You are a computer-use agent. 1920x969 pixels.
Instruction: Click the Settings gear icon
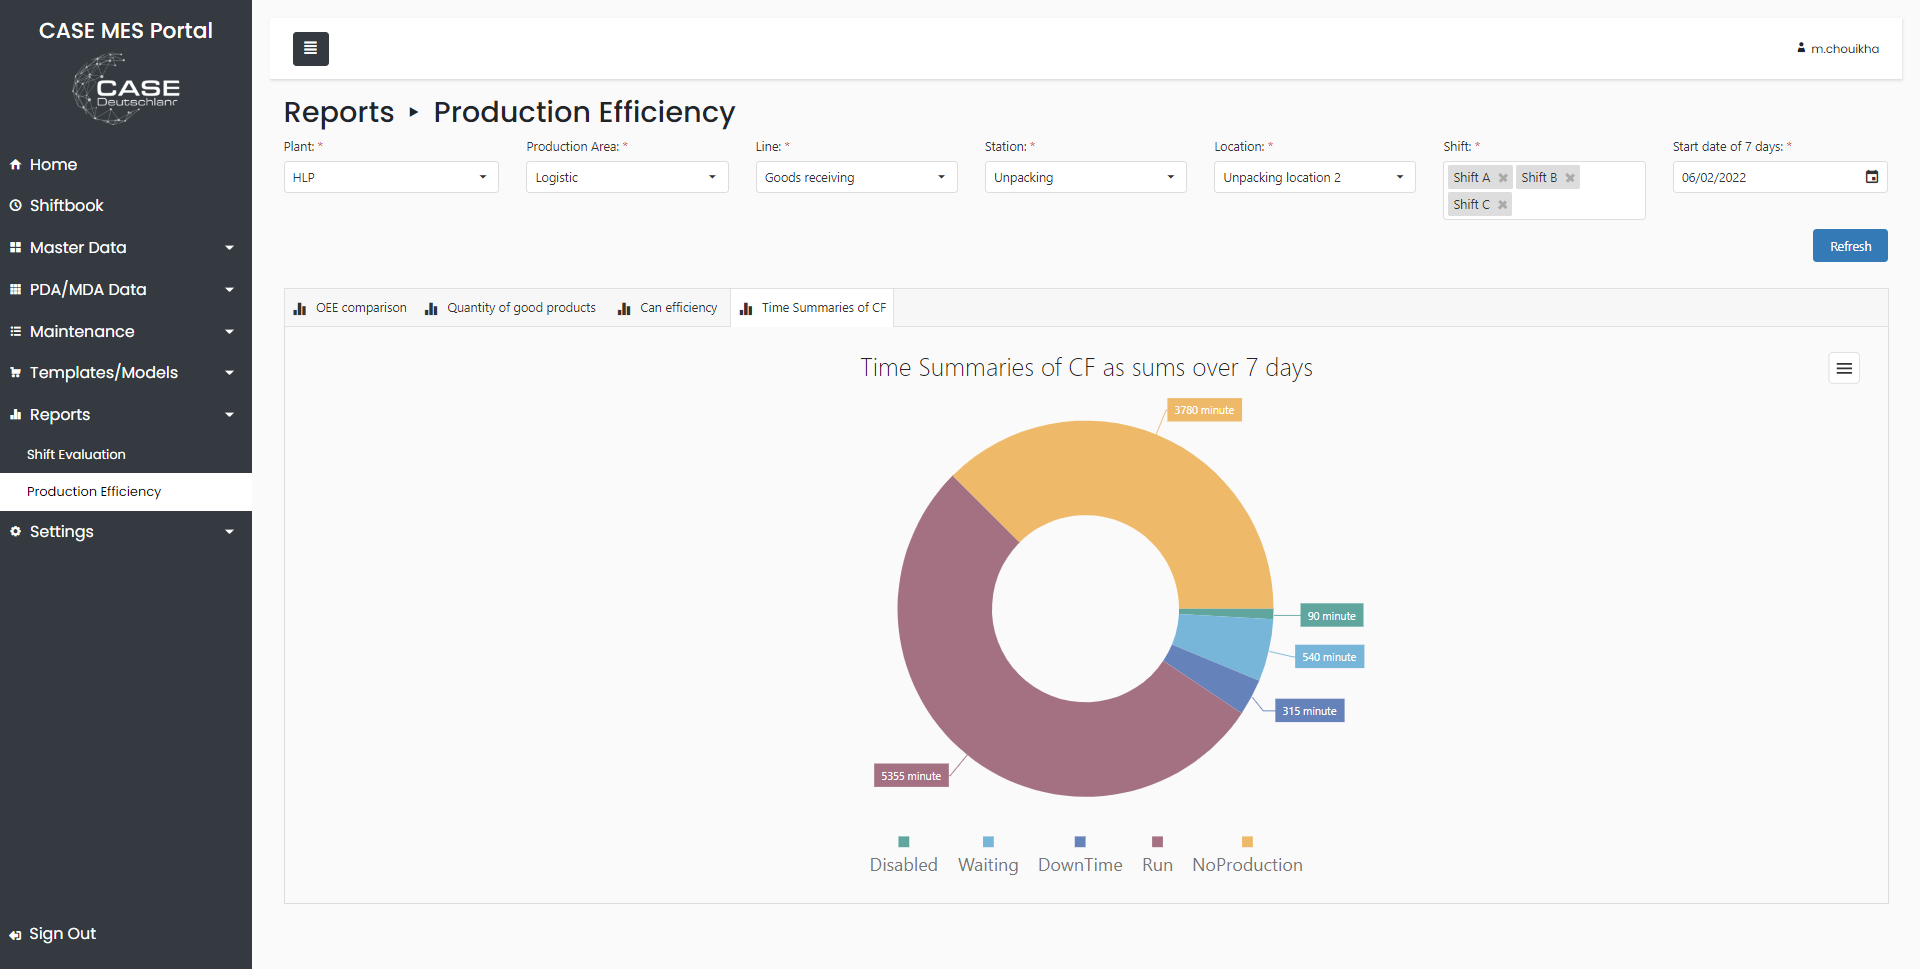click(x=15, y=531)
